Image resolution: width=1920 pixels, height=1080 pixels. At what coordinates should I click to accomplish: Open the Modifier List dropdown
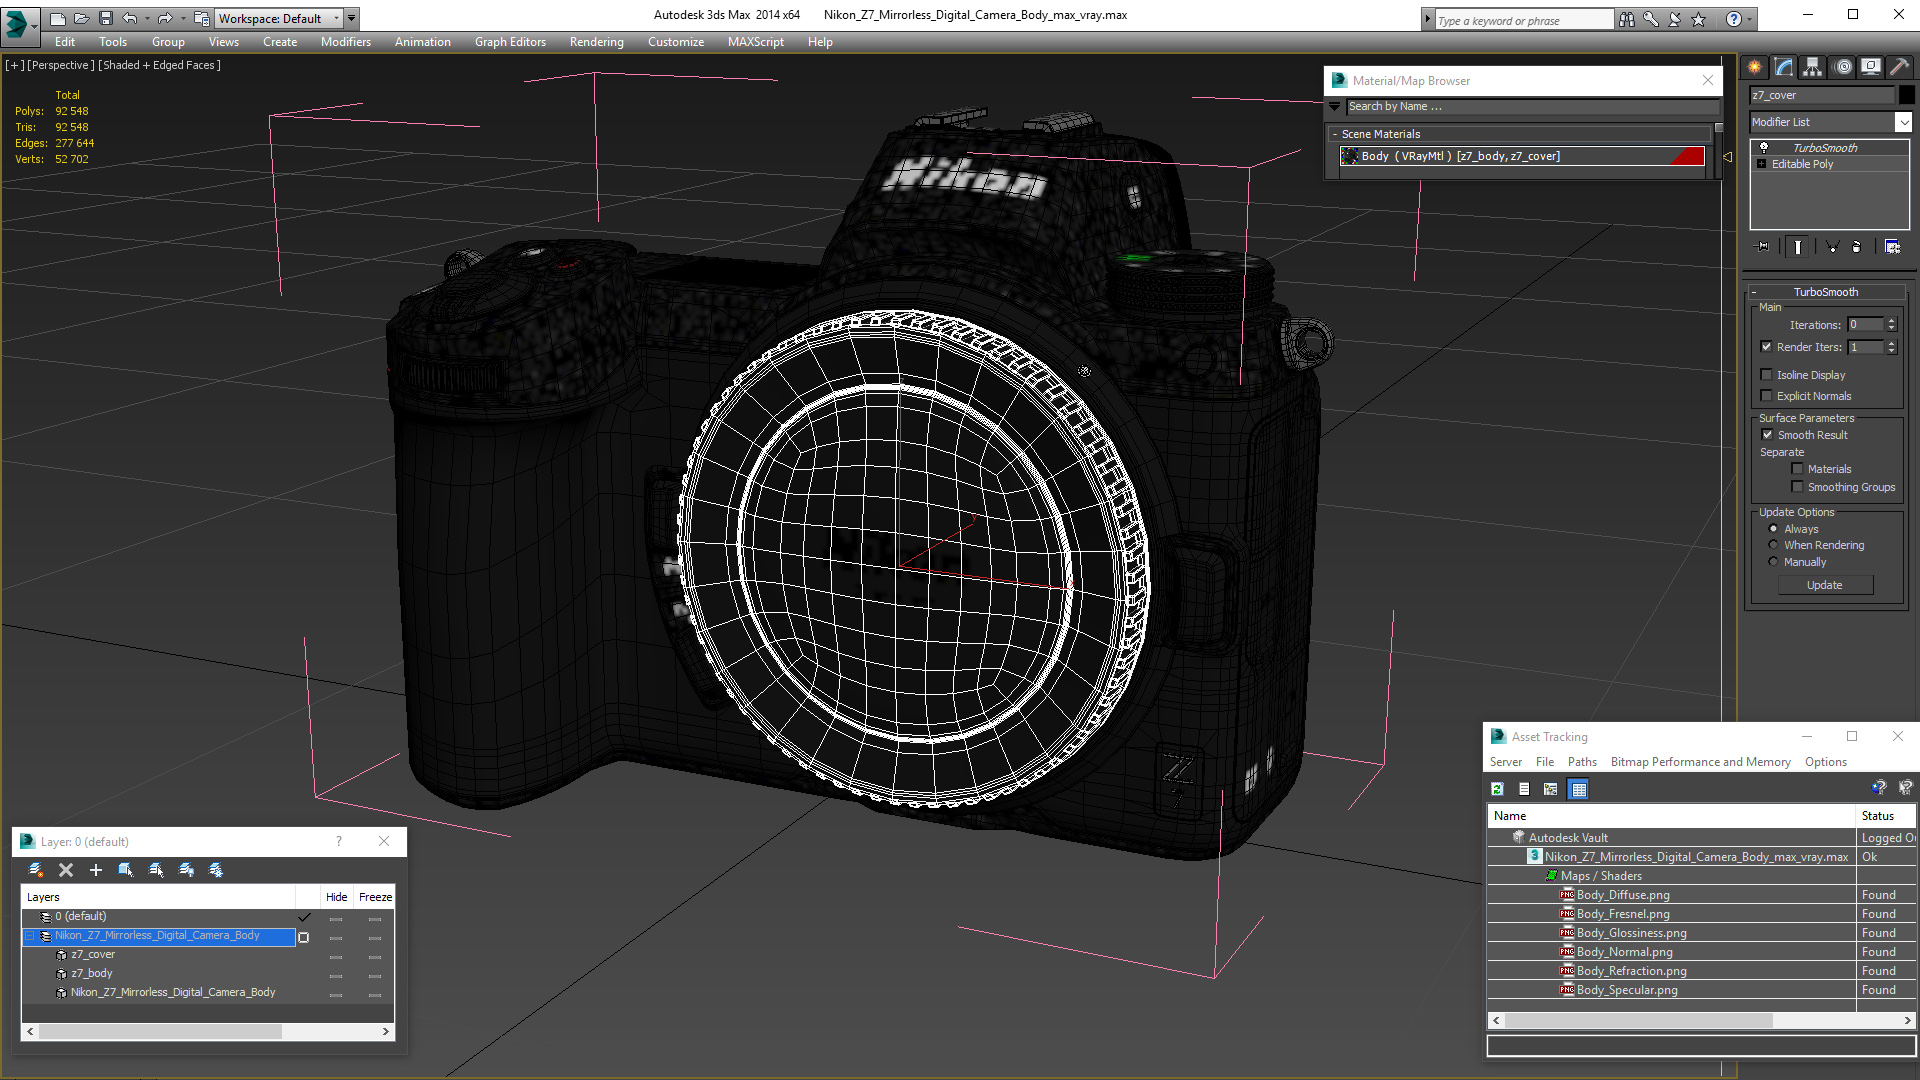pyautogui.click(x=1903, y=122)
